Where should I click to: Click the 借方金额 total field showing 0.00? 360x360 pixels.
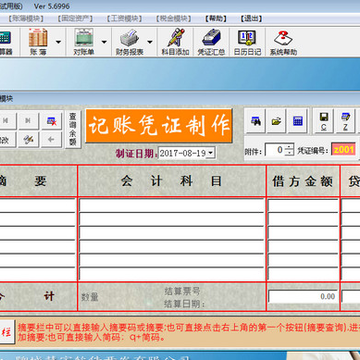coord(303,296)
